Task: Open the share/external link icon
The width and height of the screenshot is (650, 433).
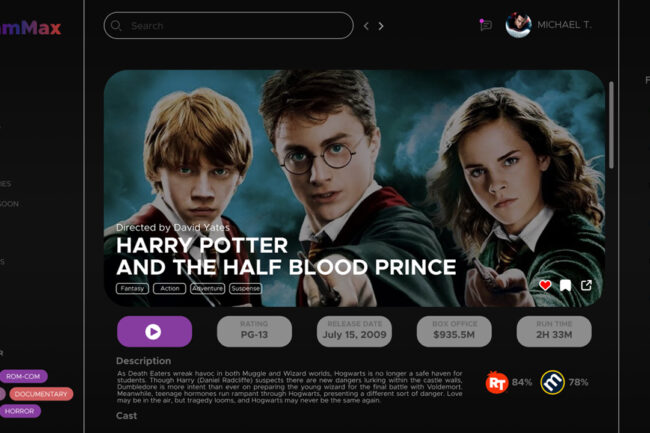Action: pyautogui.click(x=586, y=285)
